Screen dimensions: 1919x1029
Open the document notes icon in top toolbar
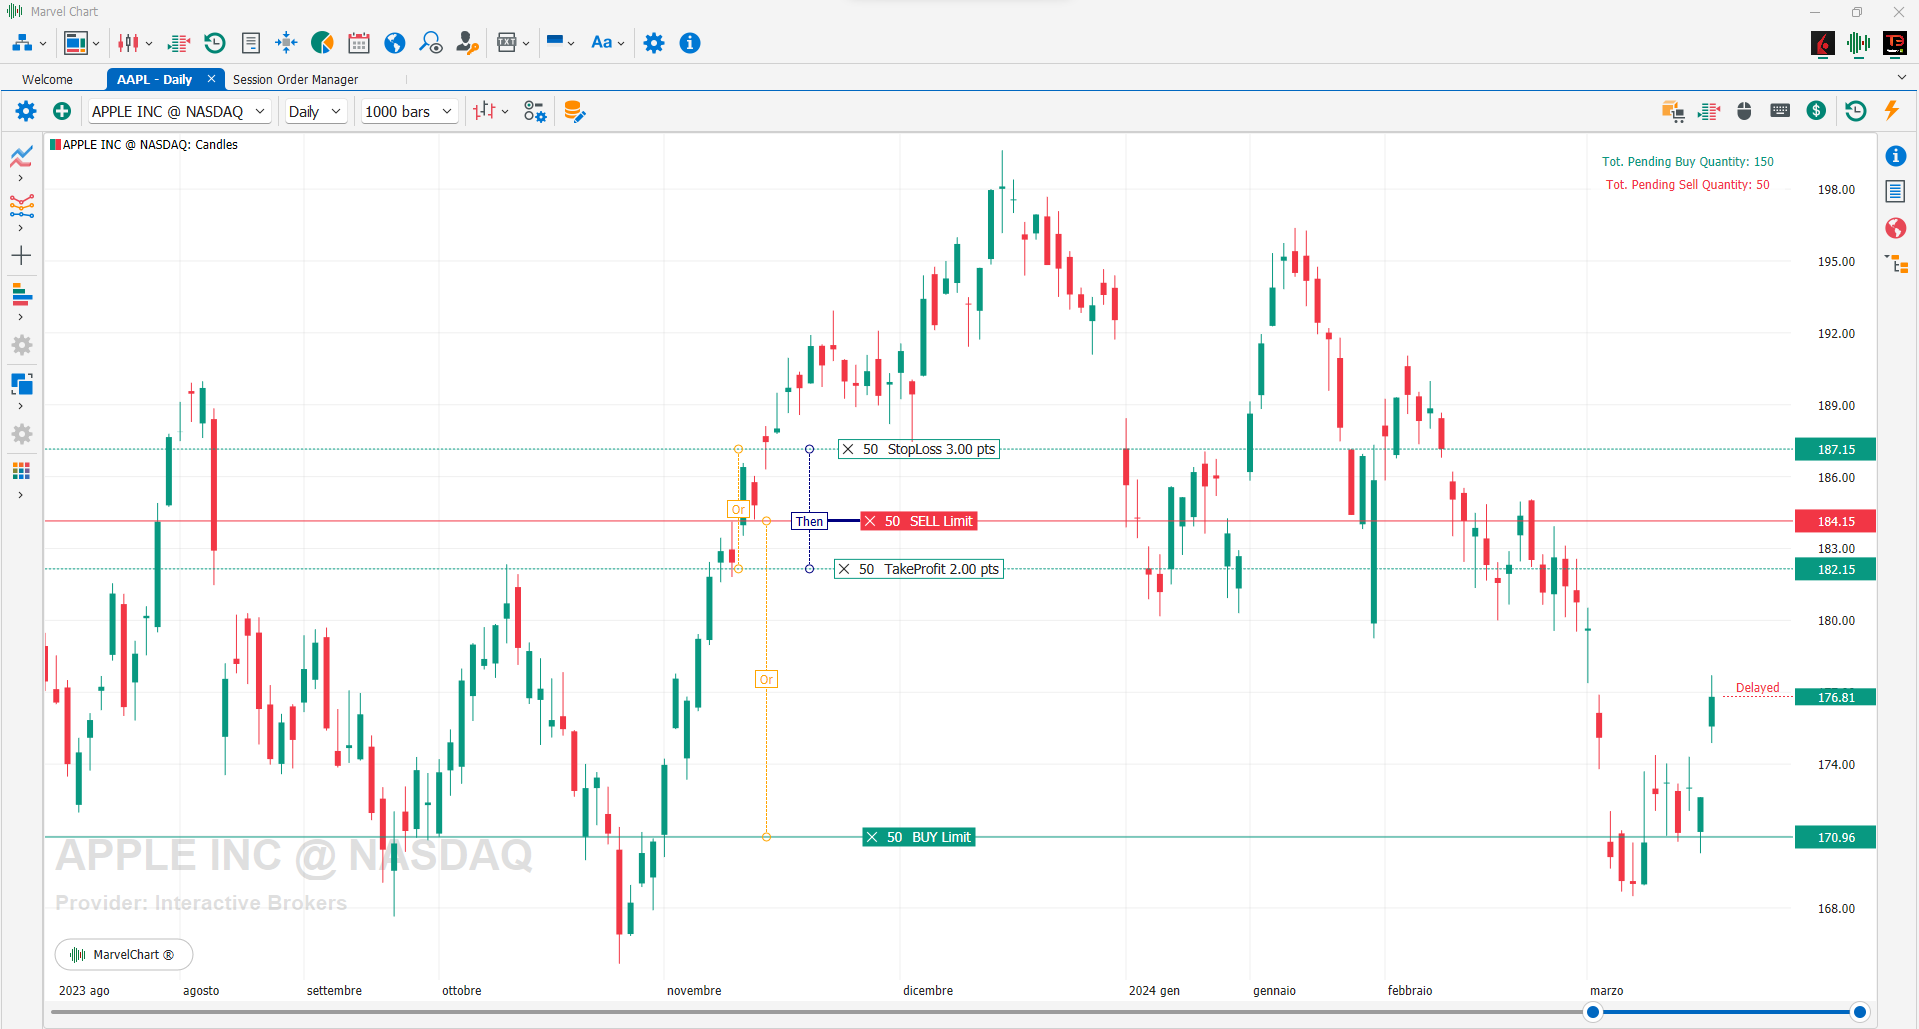[251, 43]
